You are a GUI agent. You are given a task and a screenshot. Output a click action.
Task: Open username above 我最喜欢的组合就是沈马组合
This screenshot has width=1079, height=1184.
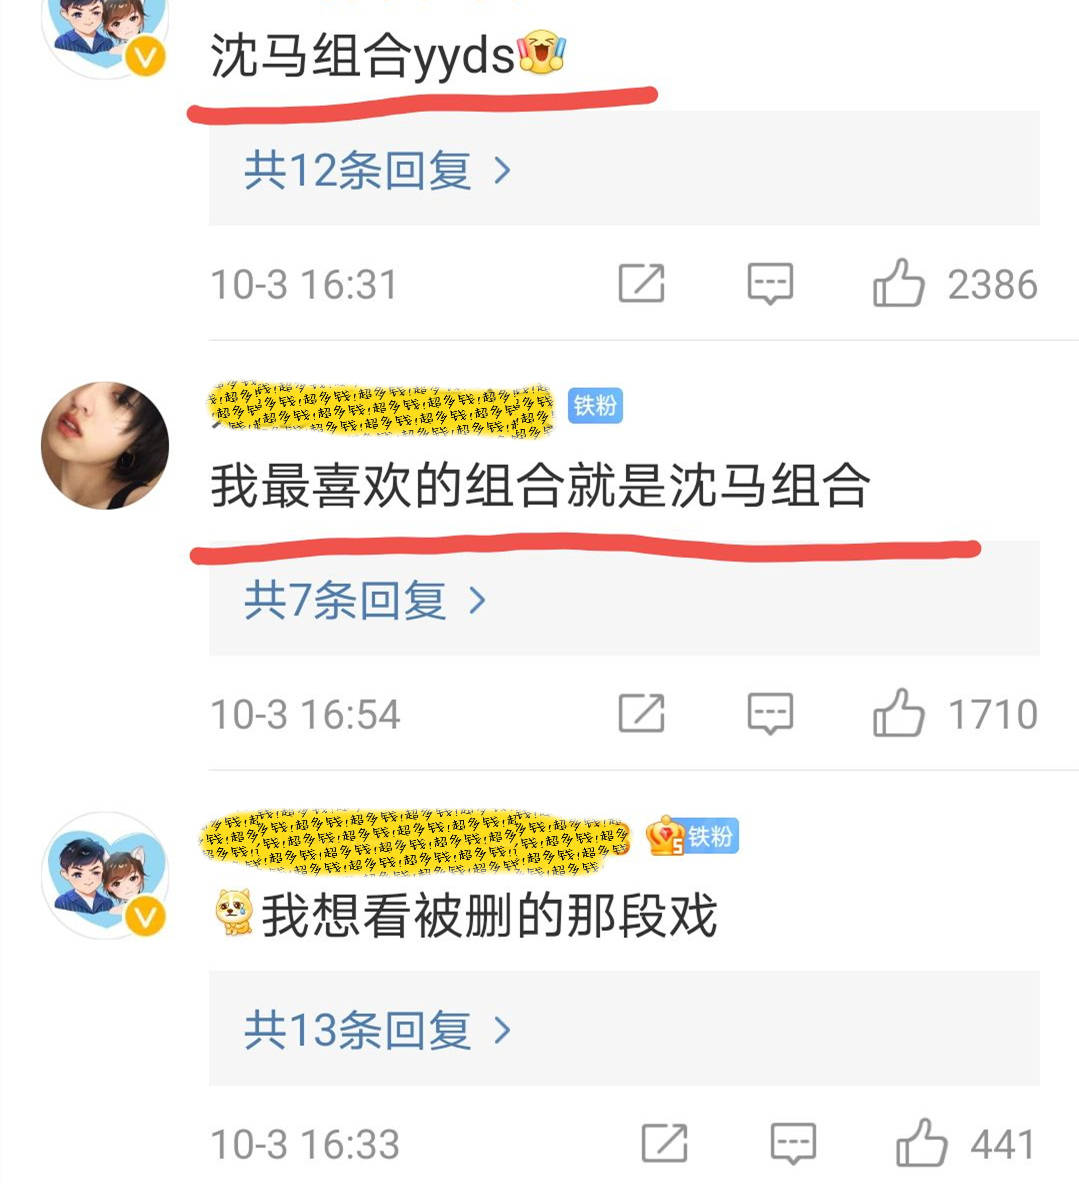(381, 409)
